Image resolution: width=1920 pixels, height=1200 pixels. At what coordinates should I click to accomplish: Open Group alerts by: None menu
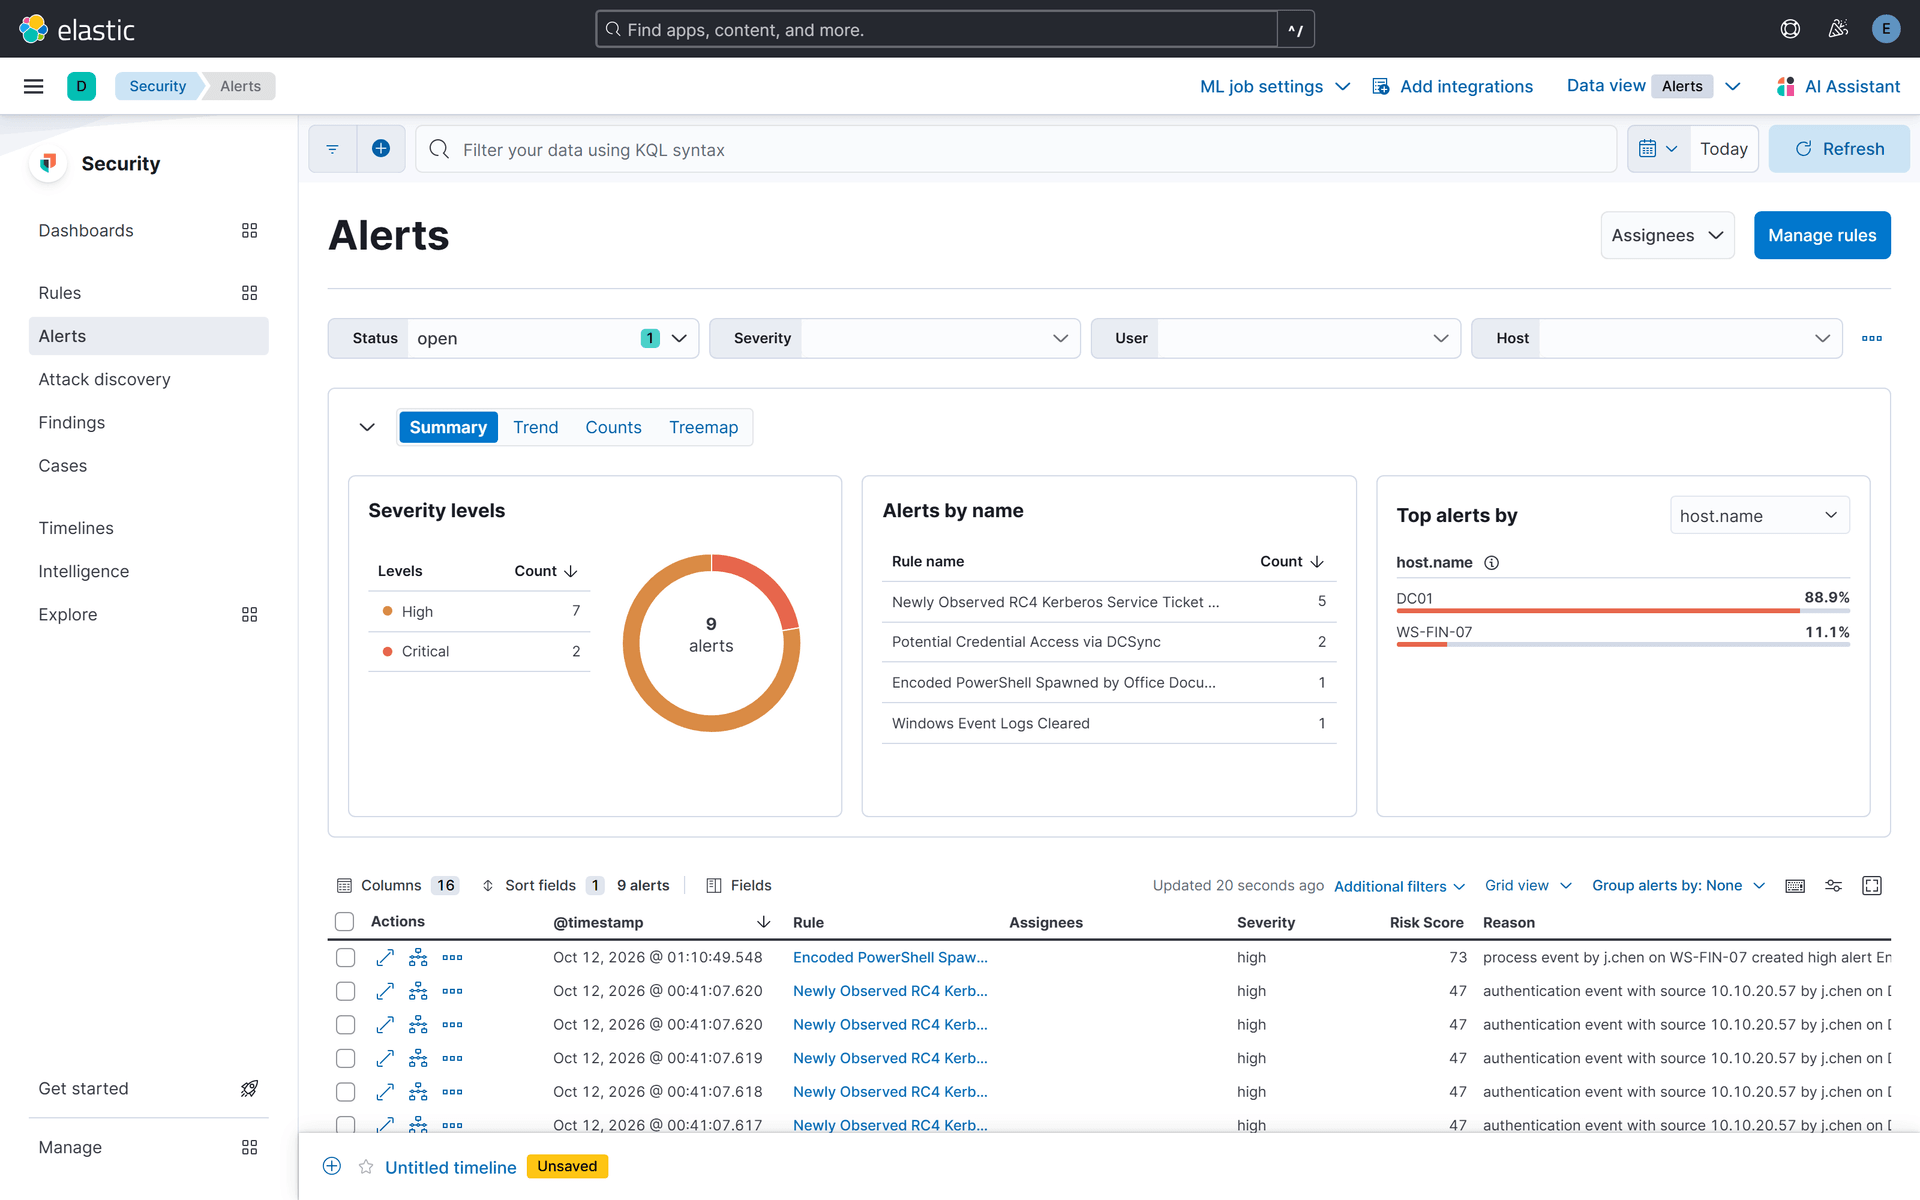[1678, 886]
